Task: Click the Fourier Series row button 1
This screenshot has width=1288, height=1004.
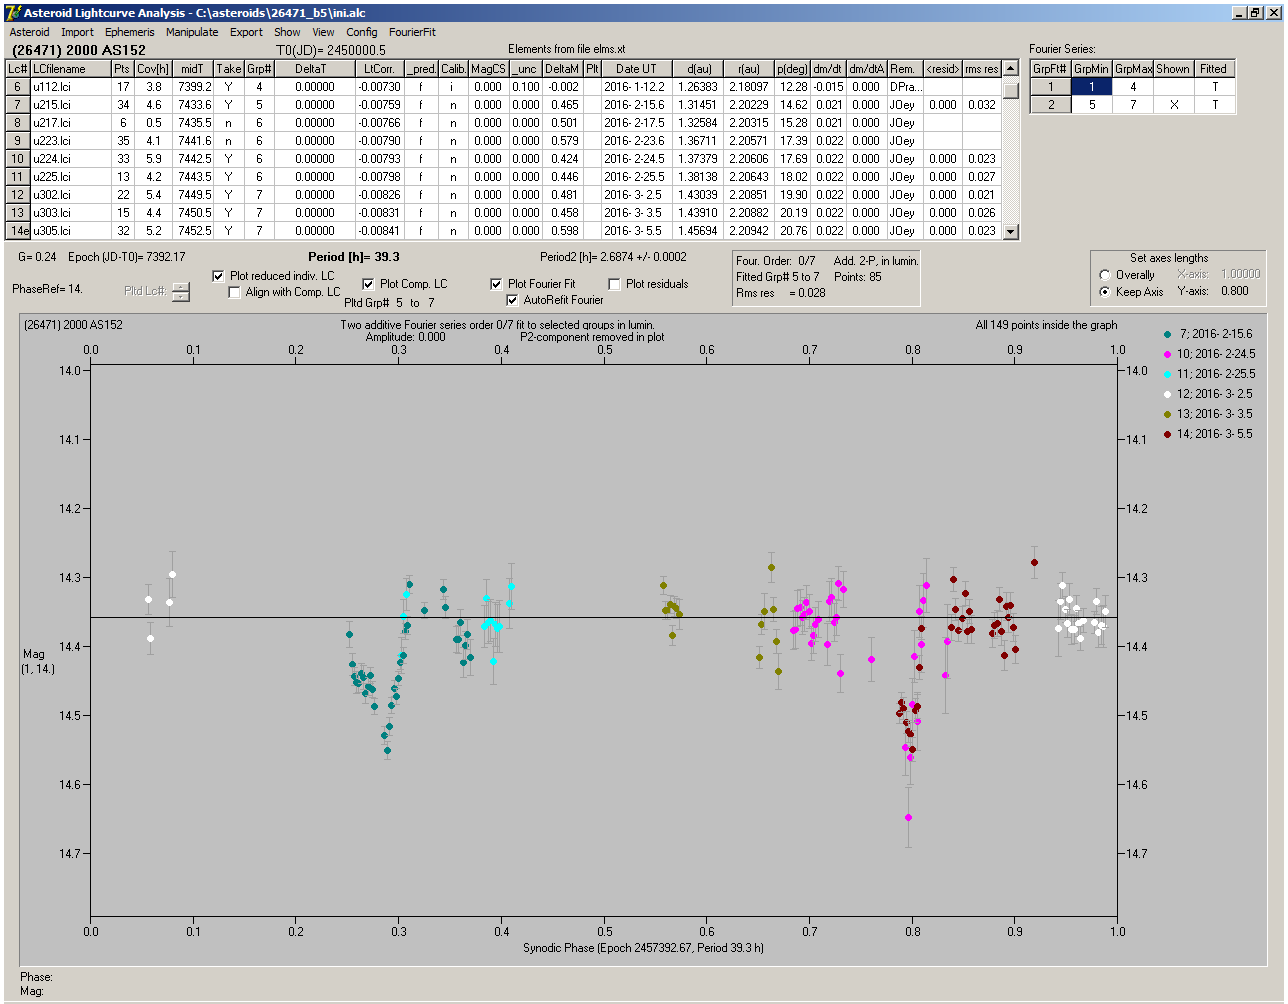Action: point(1051,87)
